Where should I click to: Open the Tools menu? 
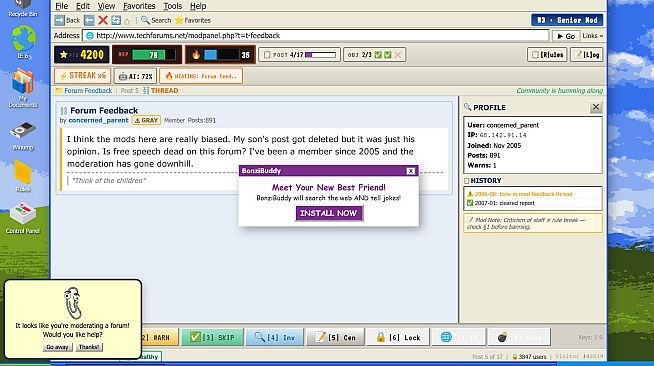172,6
